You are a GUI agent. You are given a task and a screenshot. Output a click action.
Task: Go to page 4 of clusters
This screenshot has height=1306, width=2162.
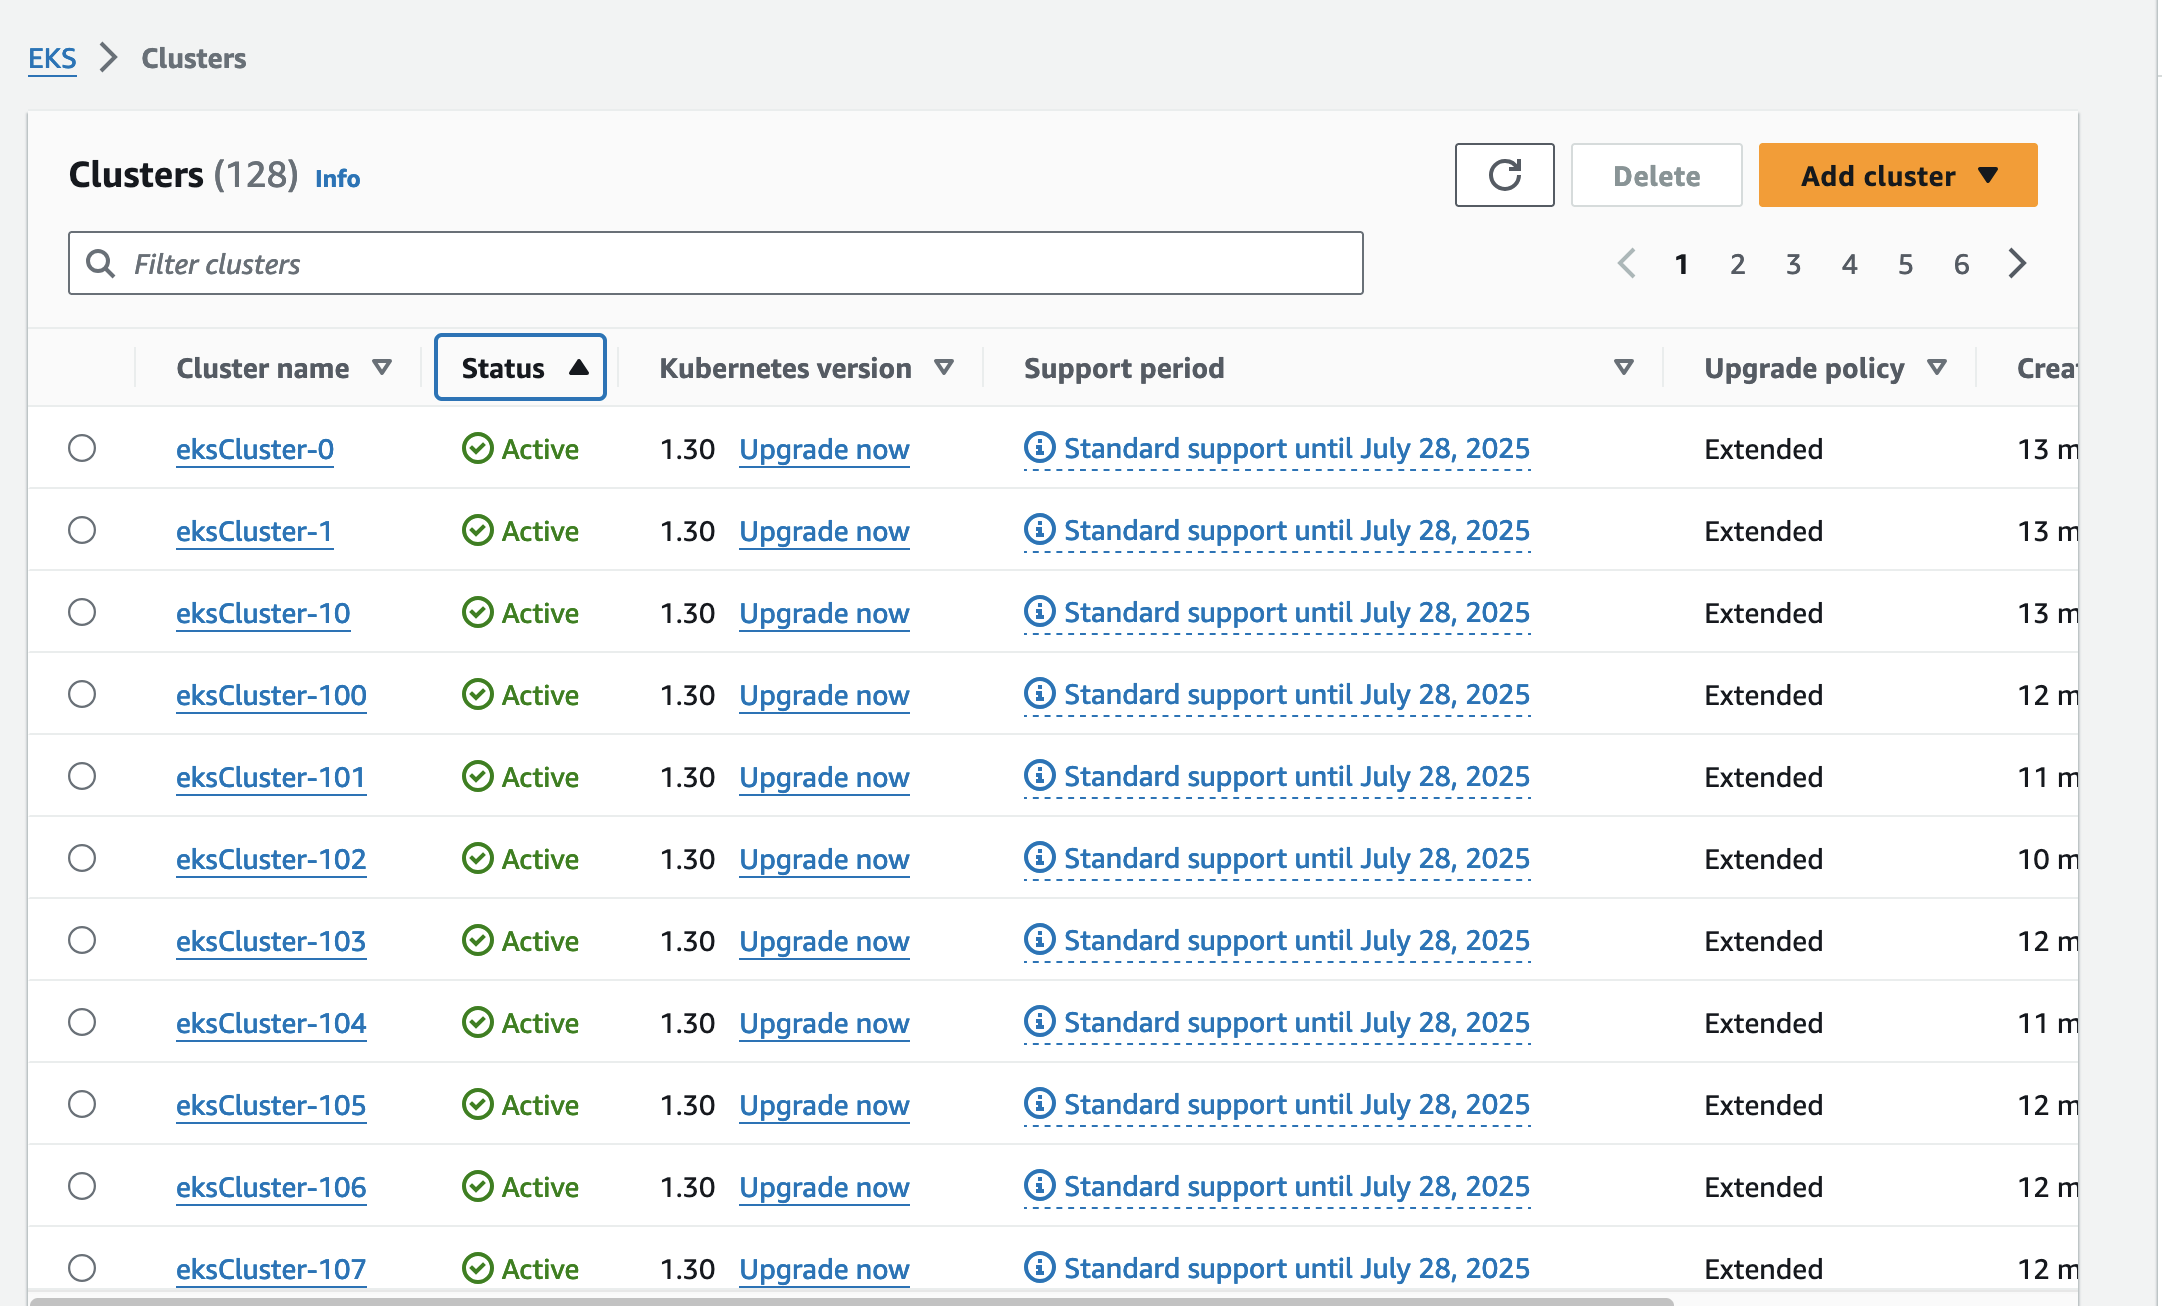pos(1849,264)
